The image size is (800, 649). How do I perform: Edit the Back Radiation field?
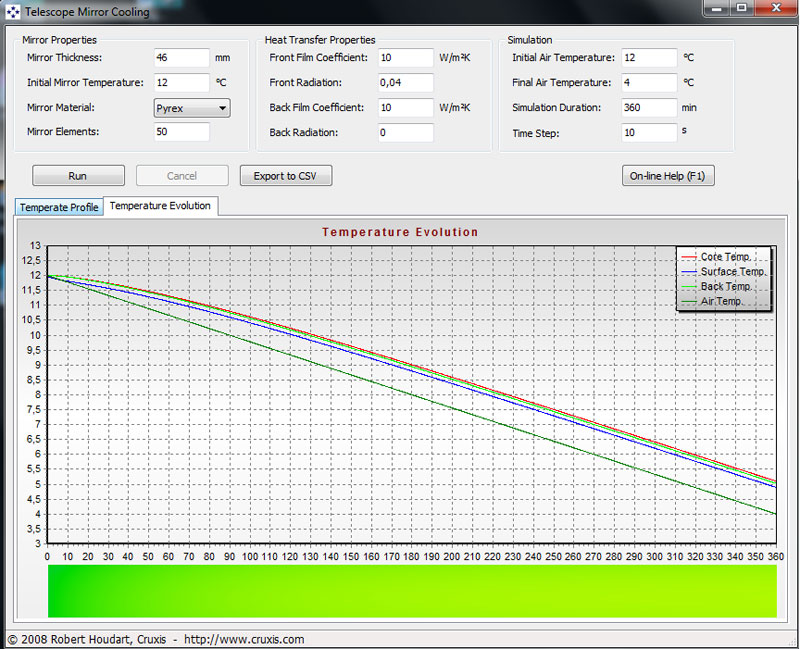(406, 133)
